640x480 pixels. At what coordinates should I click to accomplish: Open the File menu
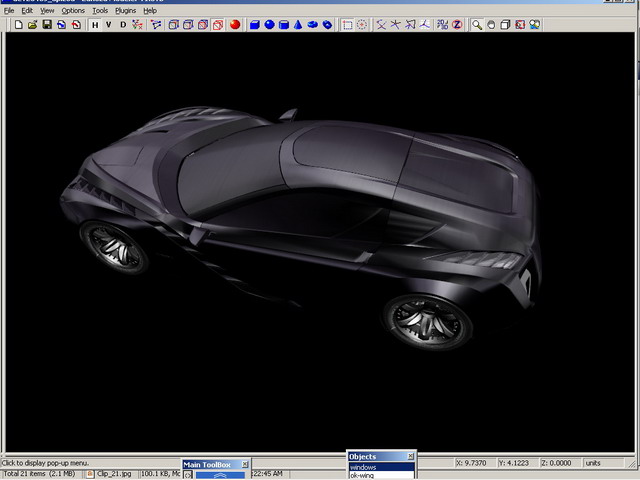[9, 10]
